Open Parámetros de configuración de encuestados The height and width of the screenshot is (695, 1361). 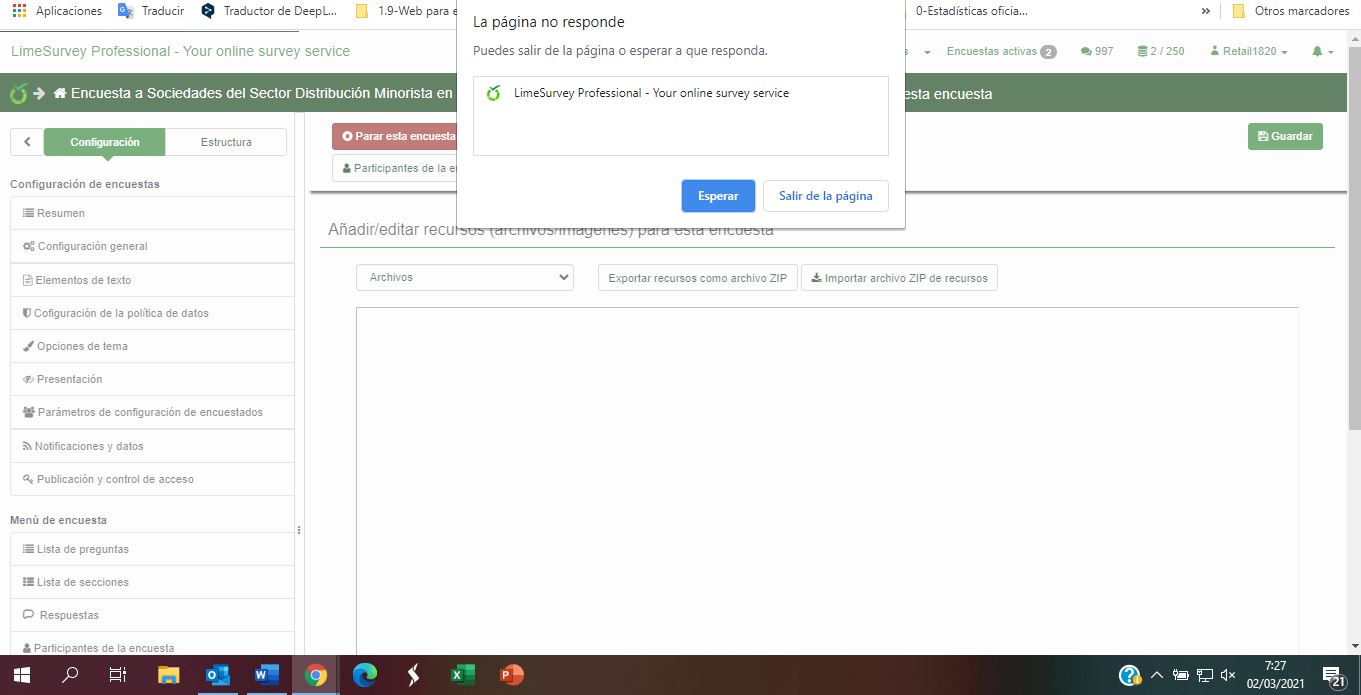coord(152,412)
